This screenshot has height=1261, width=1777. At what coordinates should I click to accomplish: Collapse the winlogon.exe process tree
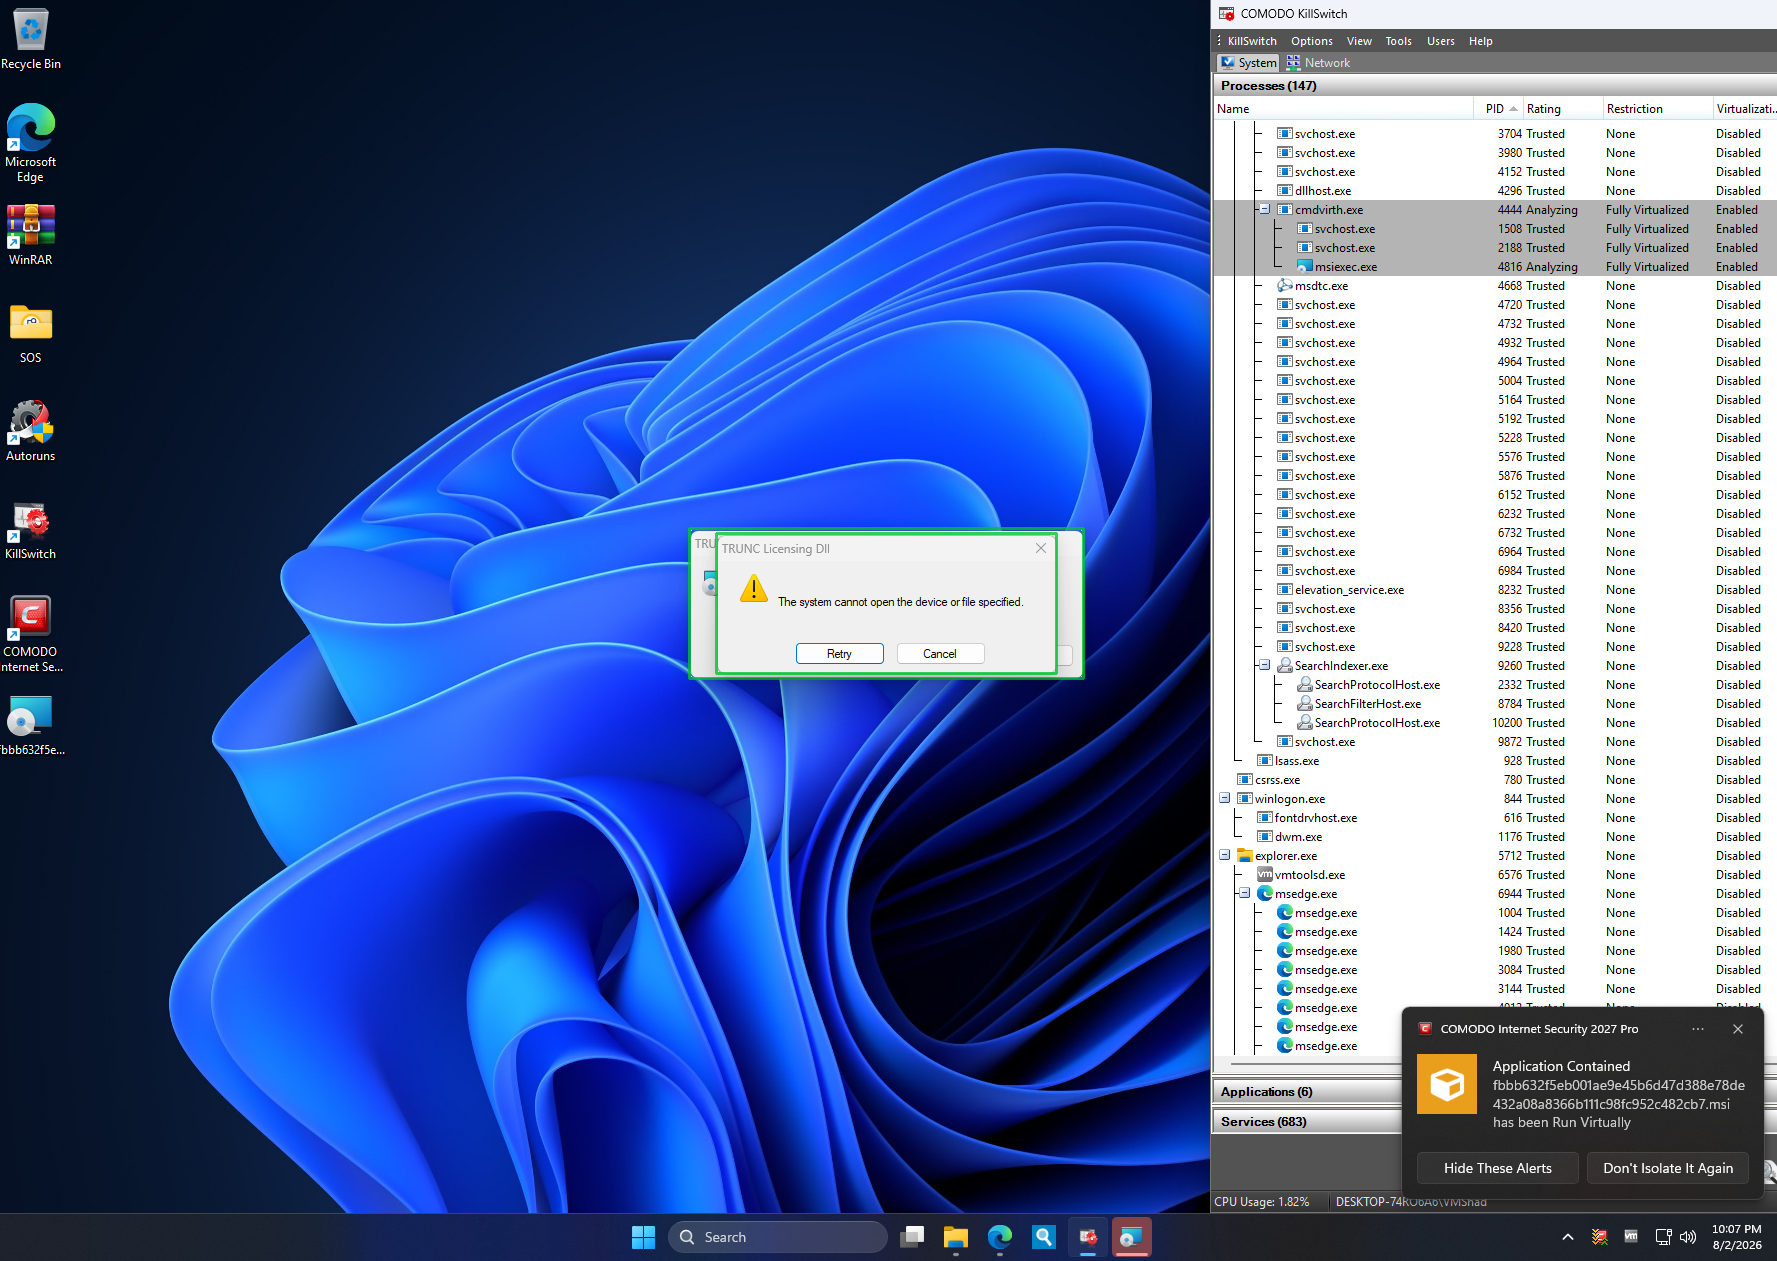(1224, 799)
